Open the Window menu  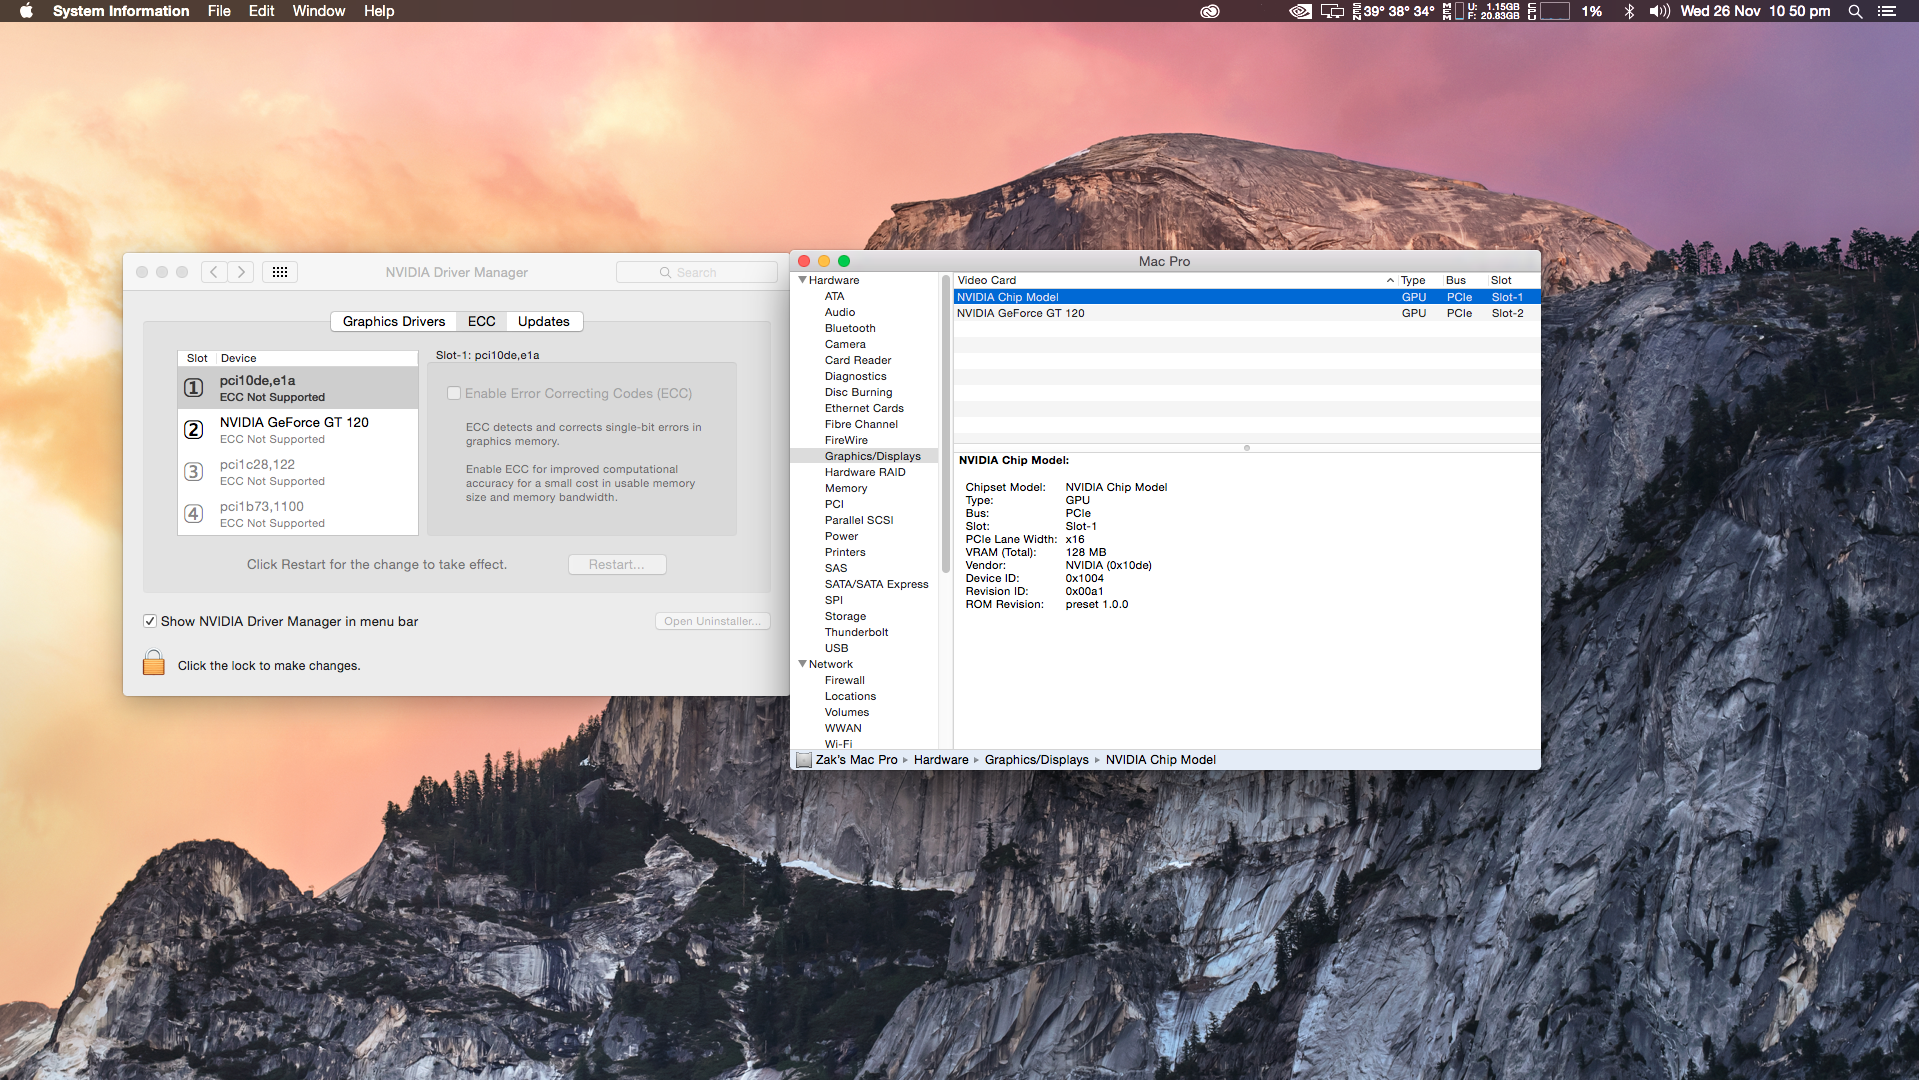coord(319,11)
